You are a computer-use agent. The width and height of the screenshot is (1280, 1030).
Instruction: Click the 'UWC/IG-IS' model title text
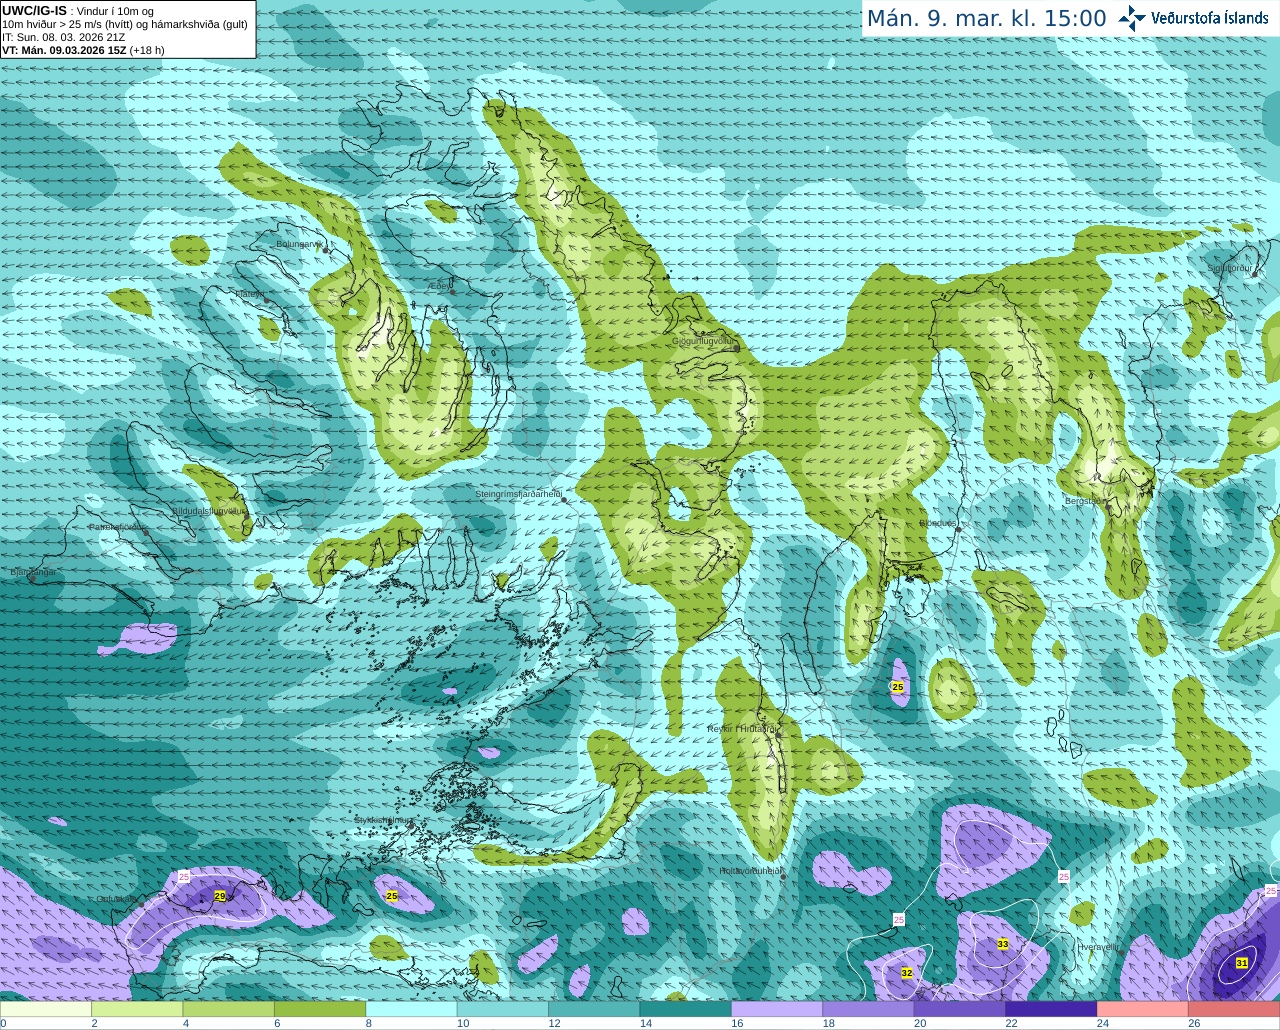pos(34,11)
